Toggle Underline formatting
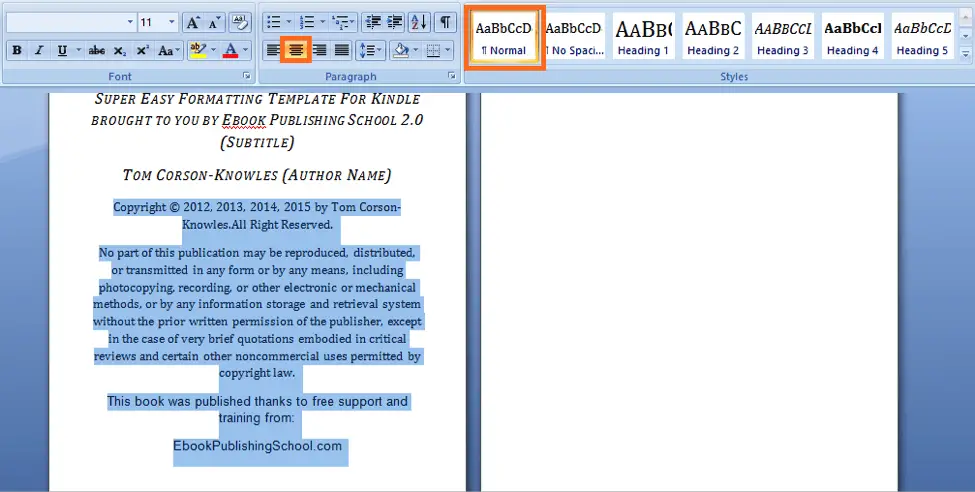The height and width of the screenshot is (492, 975). pyautogui.click(x=62, y=50)
